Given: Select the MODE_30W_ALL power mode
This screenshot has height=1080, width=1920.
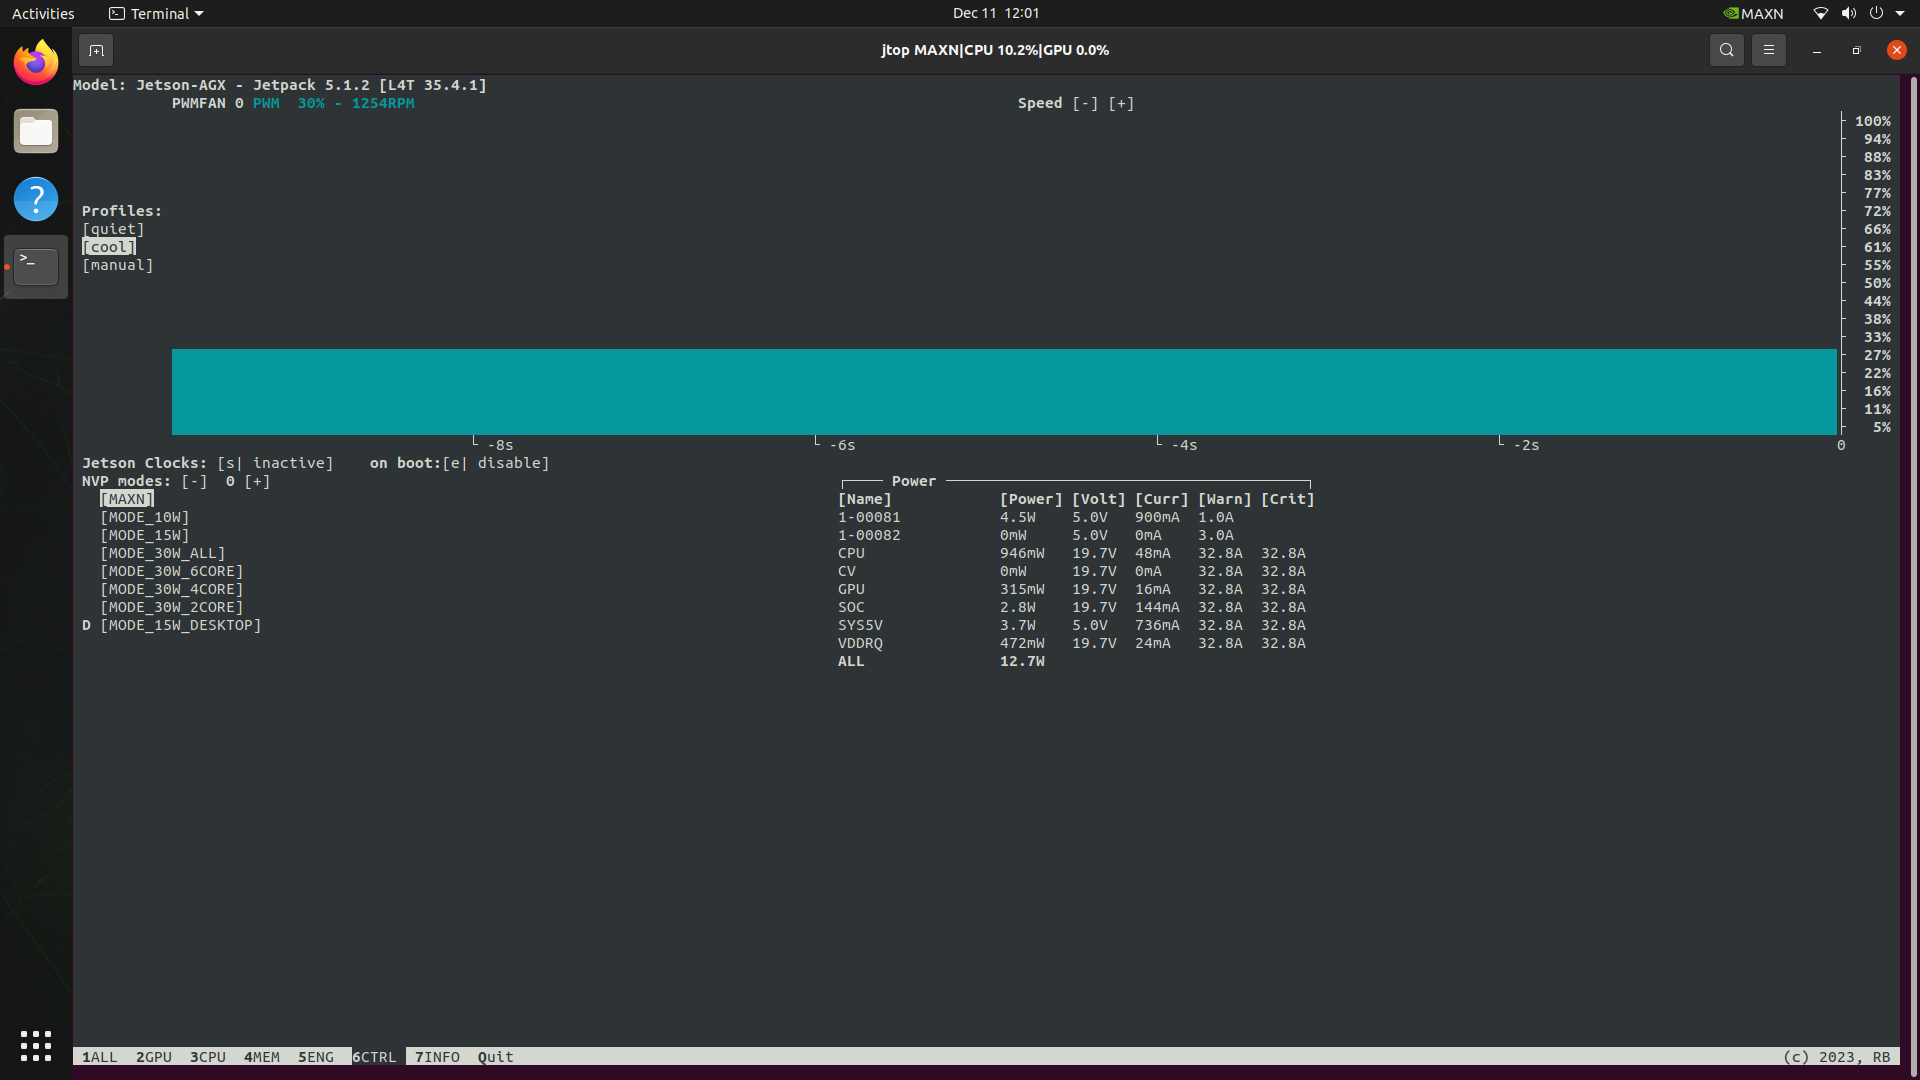Looking at the screenshot, I should 163,553.
